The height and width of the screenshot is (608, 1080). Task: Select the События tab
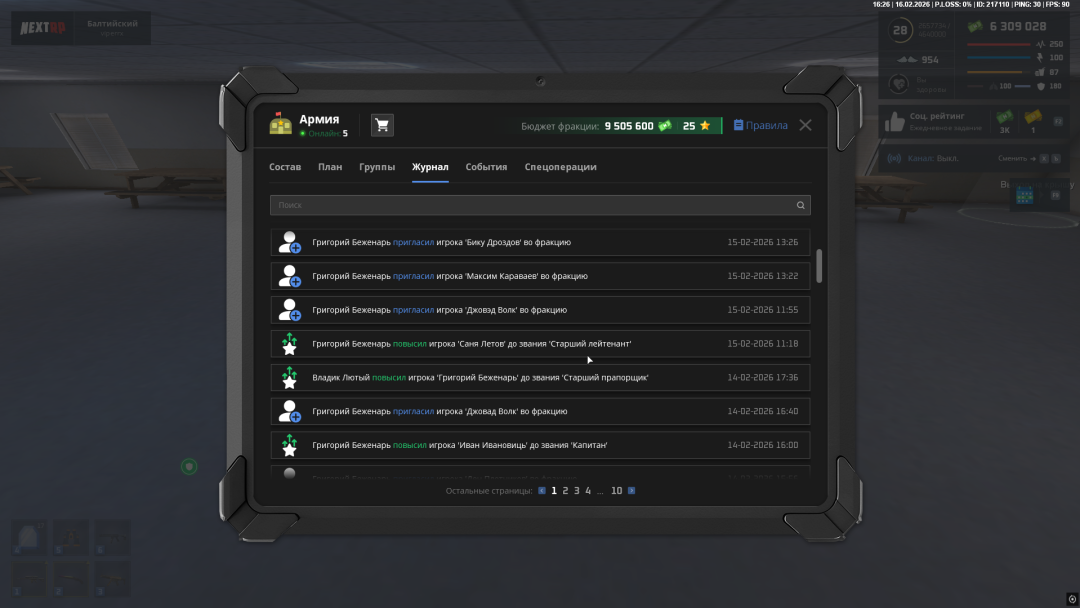coord(486,167)
